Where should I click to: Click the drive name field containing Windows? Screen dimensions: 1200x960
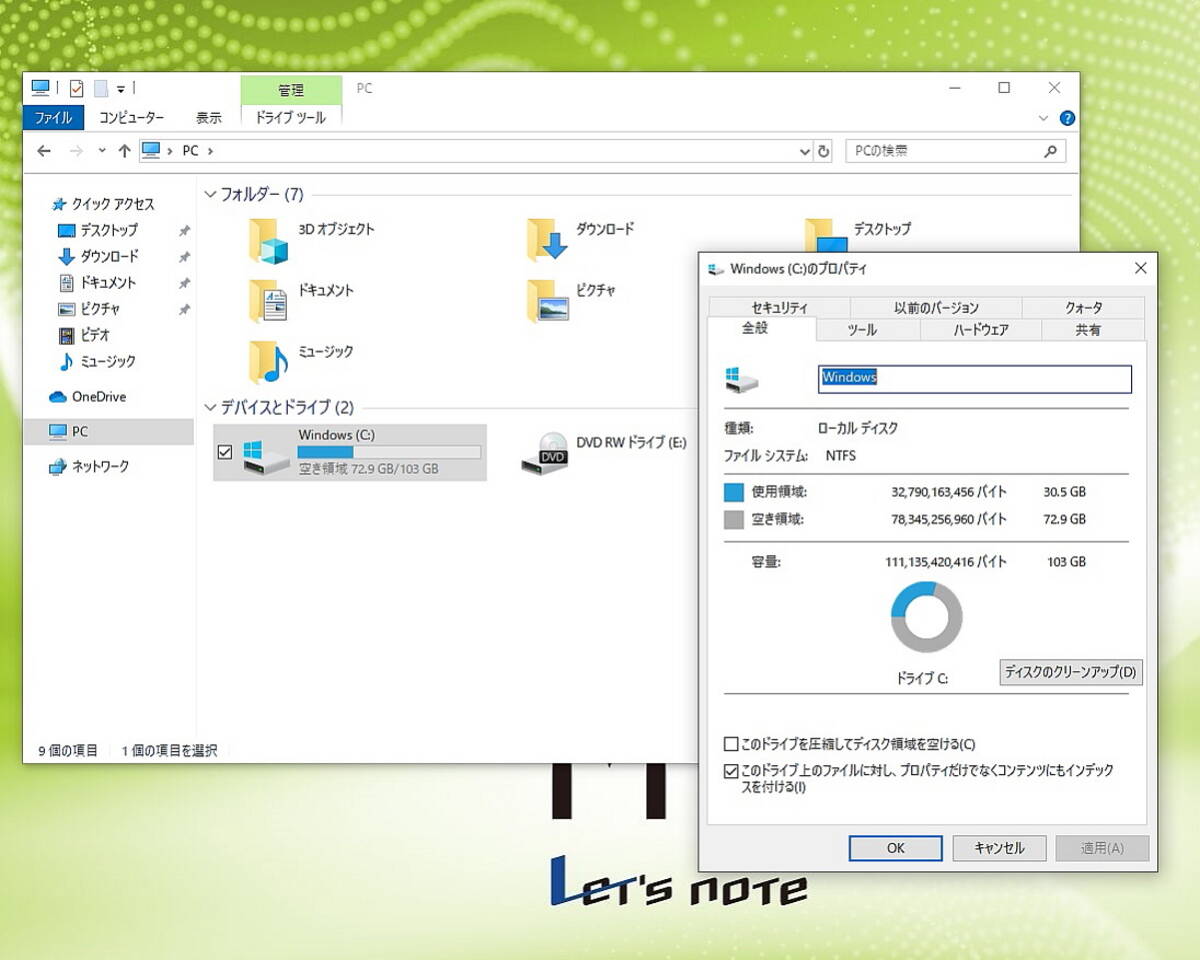click(x=975, y=378)
